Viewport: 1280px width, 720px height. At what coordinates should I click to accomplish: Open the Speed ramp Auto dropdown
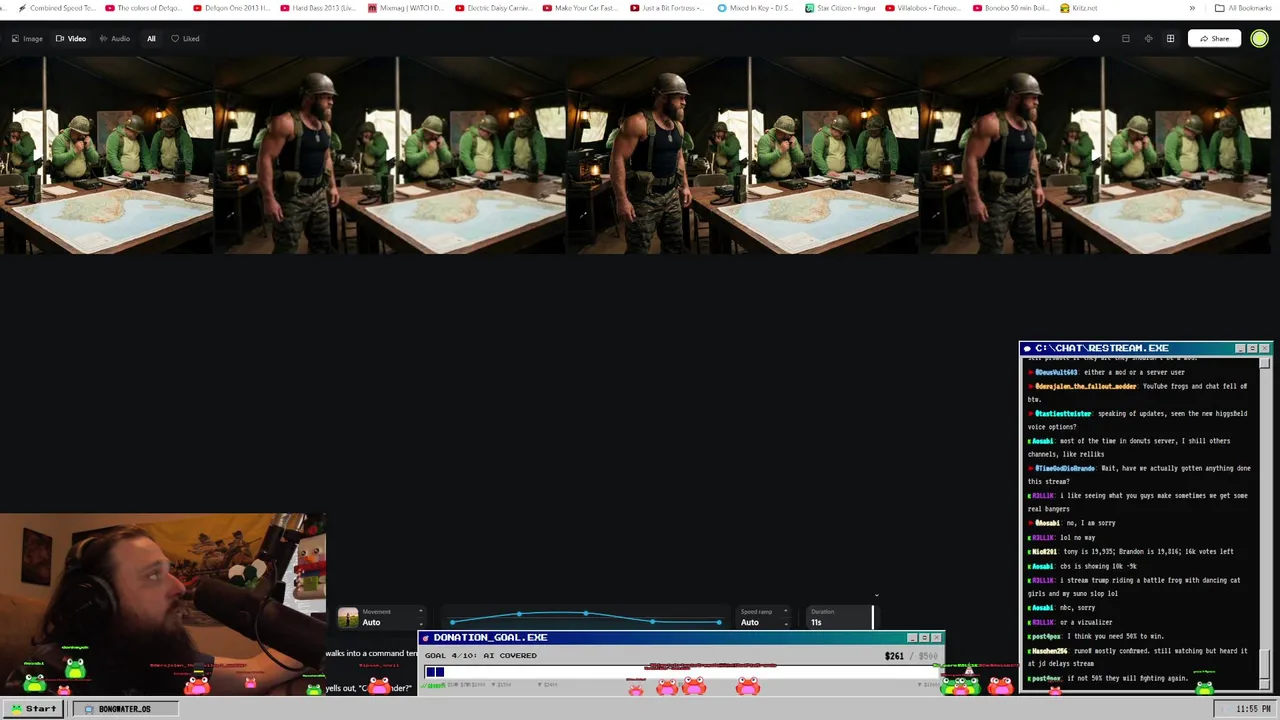coord(764,617)
